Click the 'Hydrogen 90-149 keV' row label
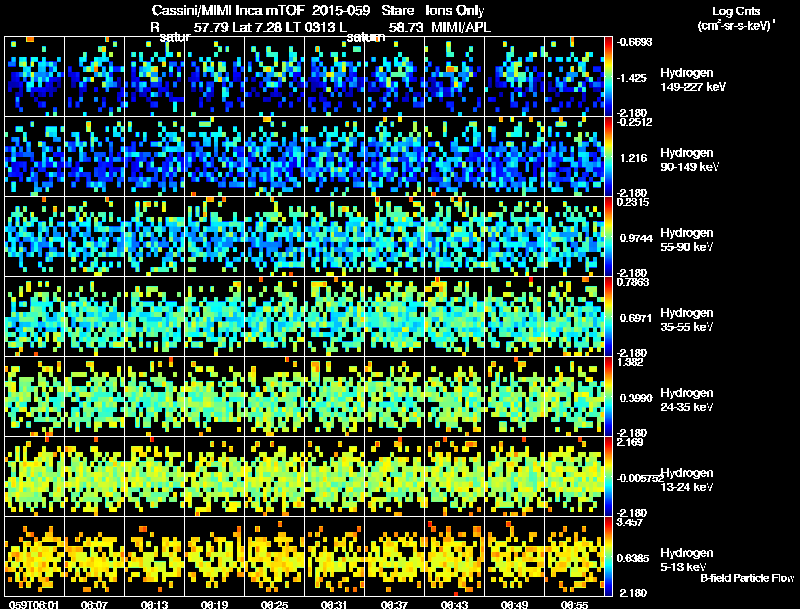Screen dimensions: 800x609 pos(690,160)
